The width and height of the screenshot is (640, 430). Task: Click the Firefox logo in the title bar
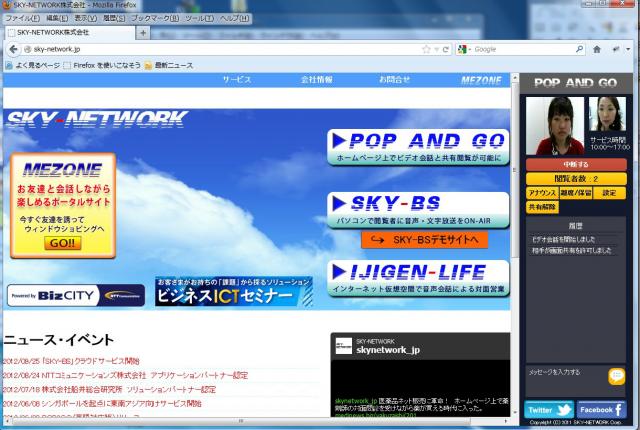(x=6, y=5)
